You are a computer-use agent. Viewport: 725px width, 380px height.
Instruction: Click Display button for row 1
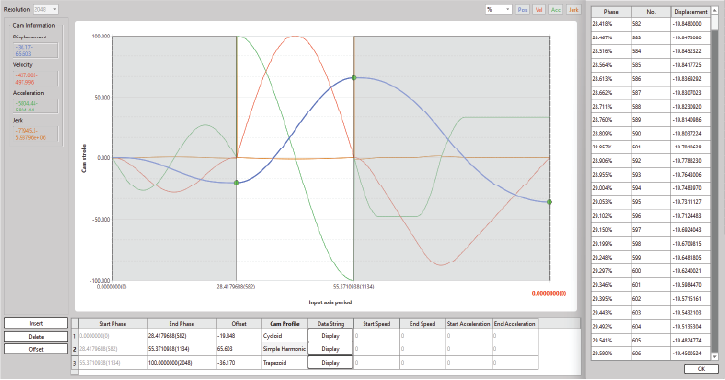(x=330, y=336)
